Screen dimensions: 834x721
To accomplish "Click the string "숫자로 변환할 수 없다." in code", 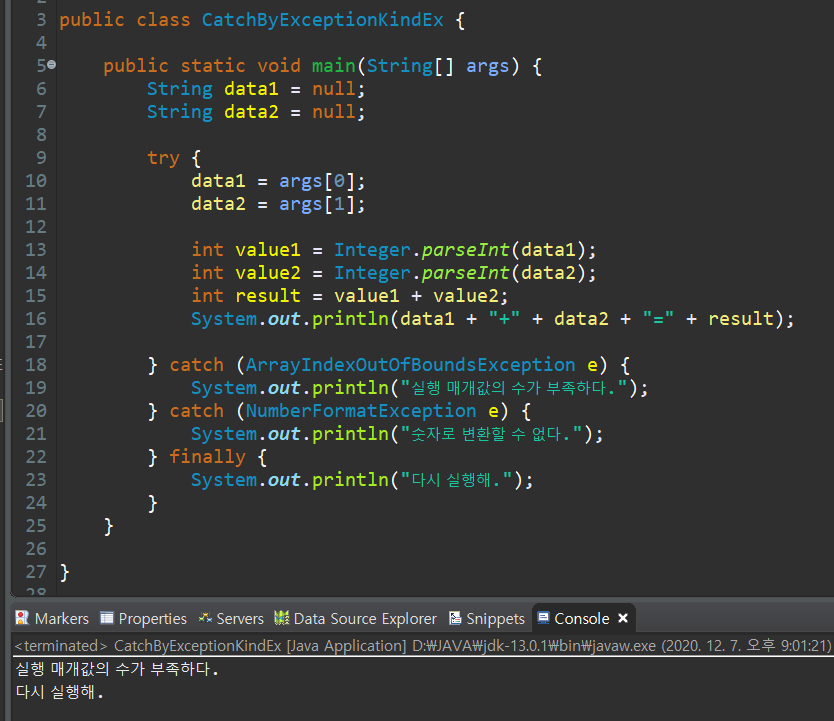I will pos(491,434).
